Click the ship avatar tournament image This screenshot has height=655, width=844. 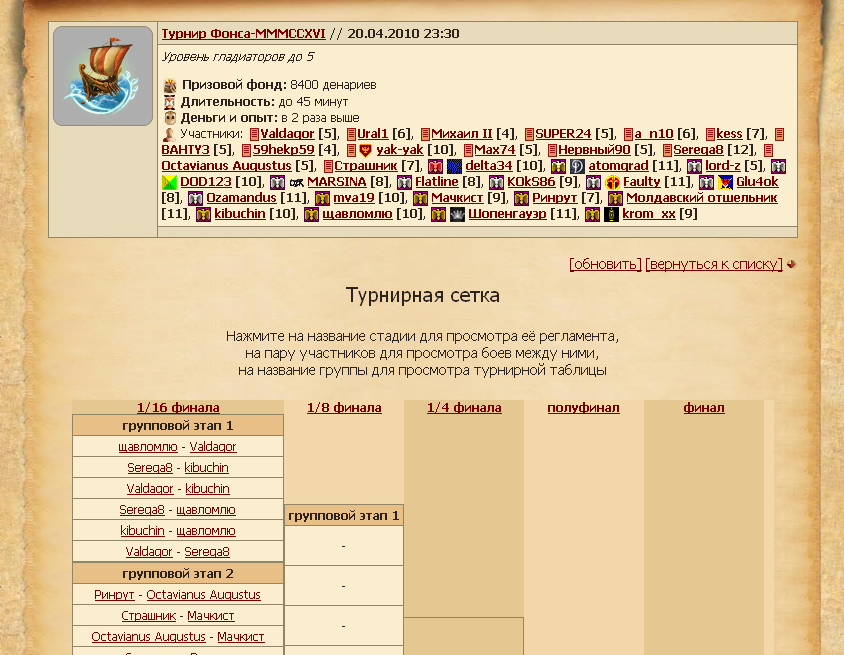[x=103, y=76]
